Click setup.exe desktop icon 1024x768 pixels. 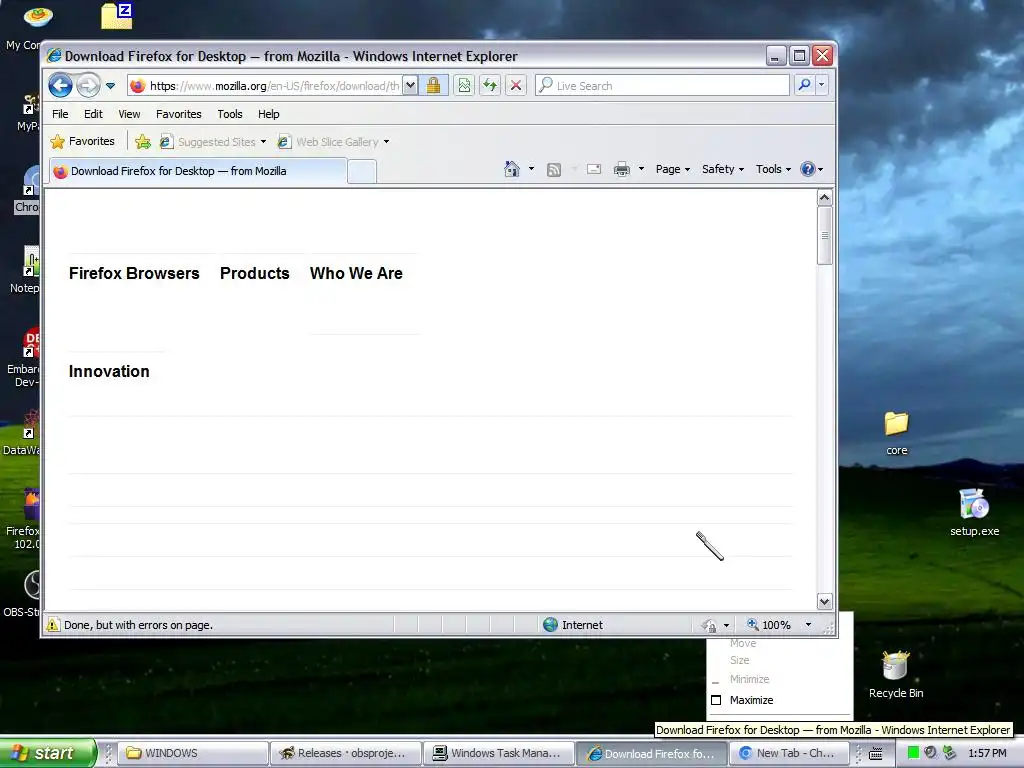coord(974,512)
